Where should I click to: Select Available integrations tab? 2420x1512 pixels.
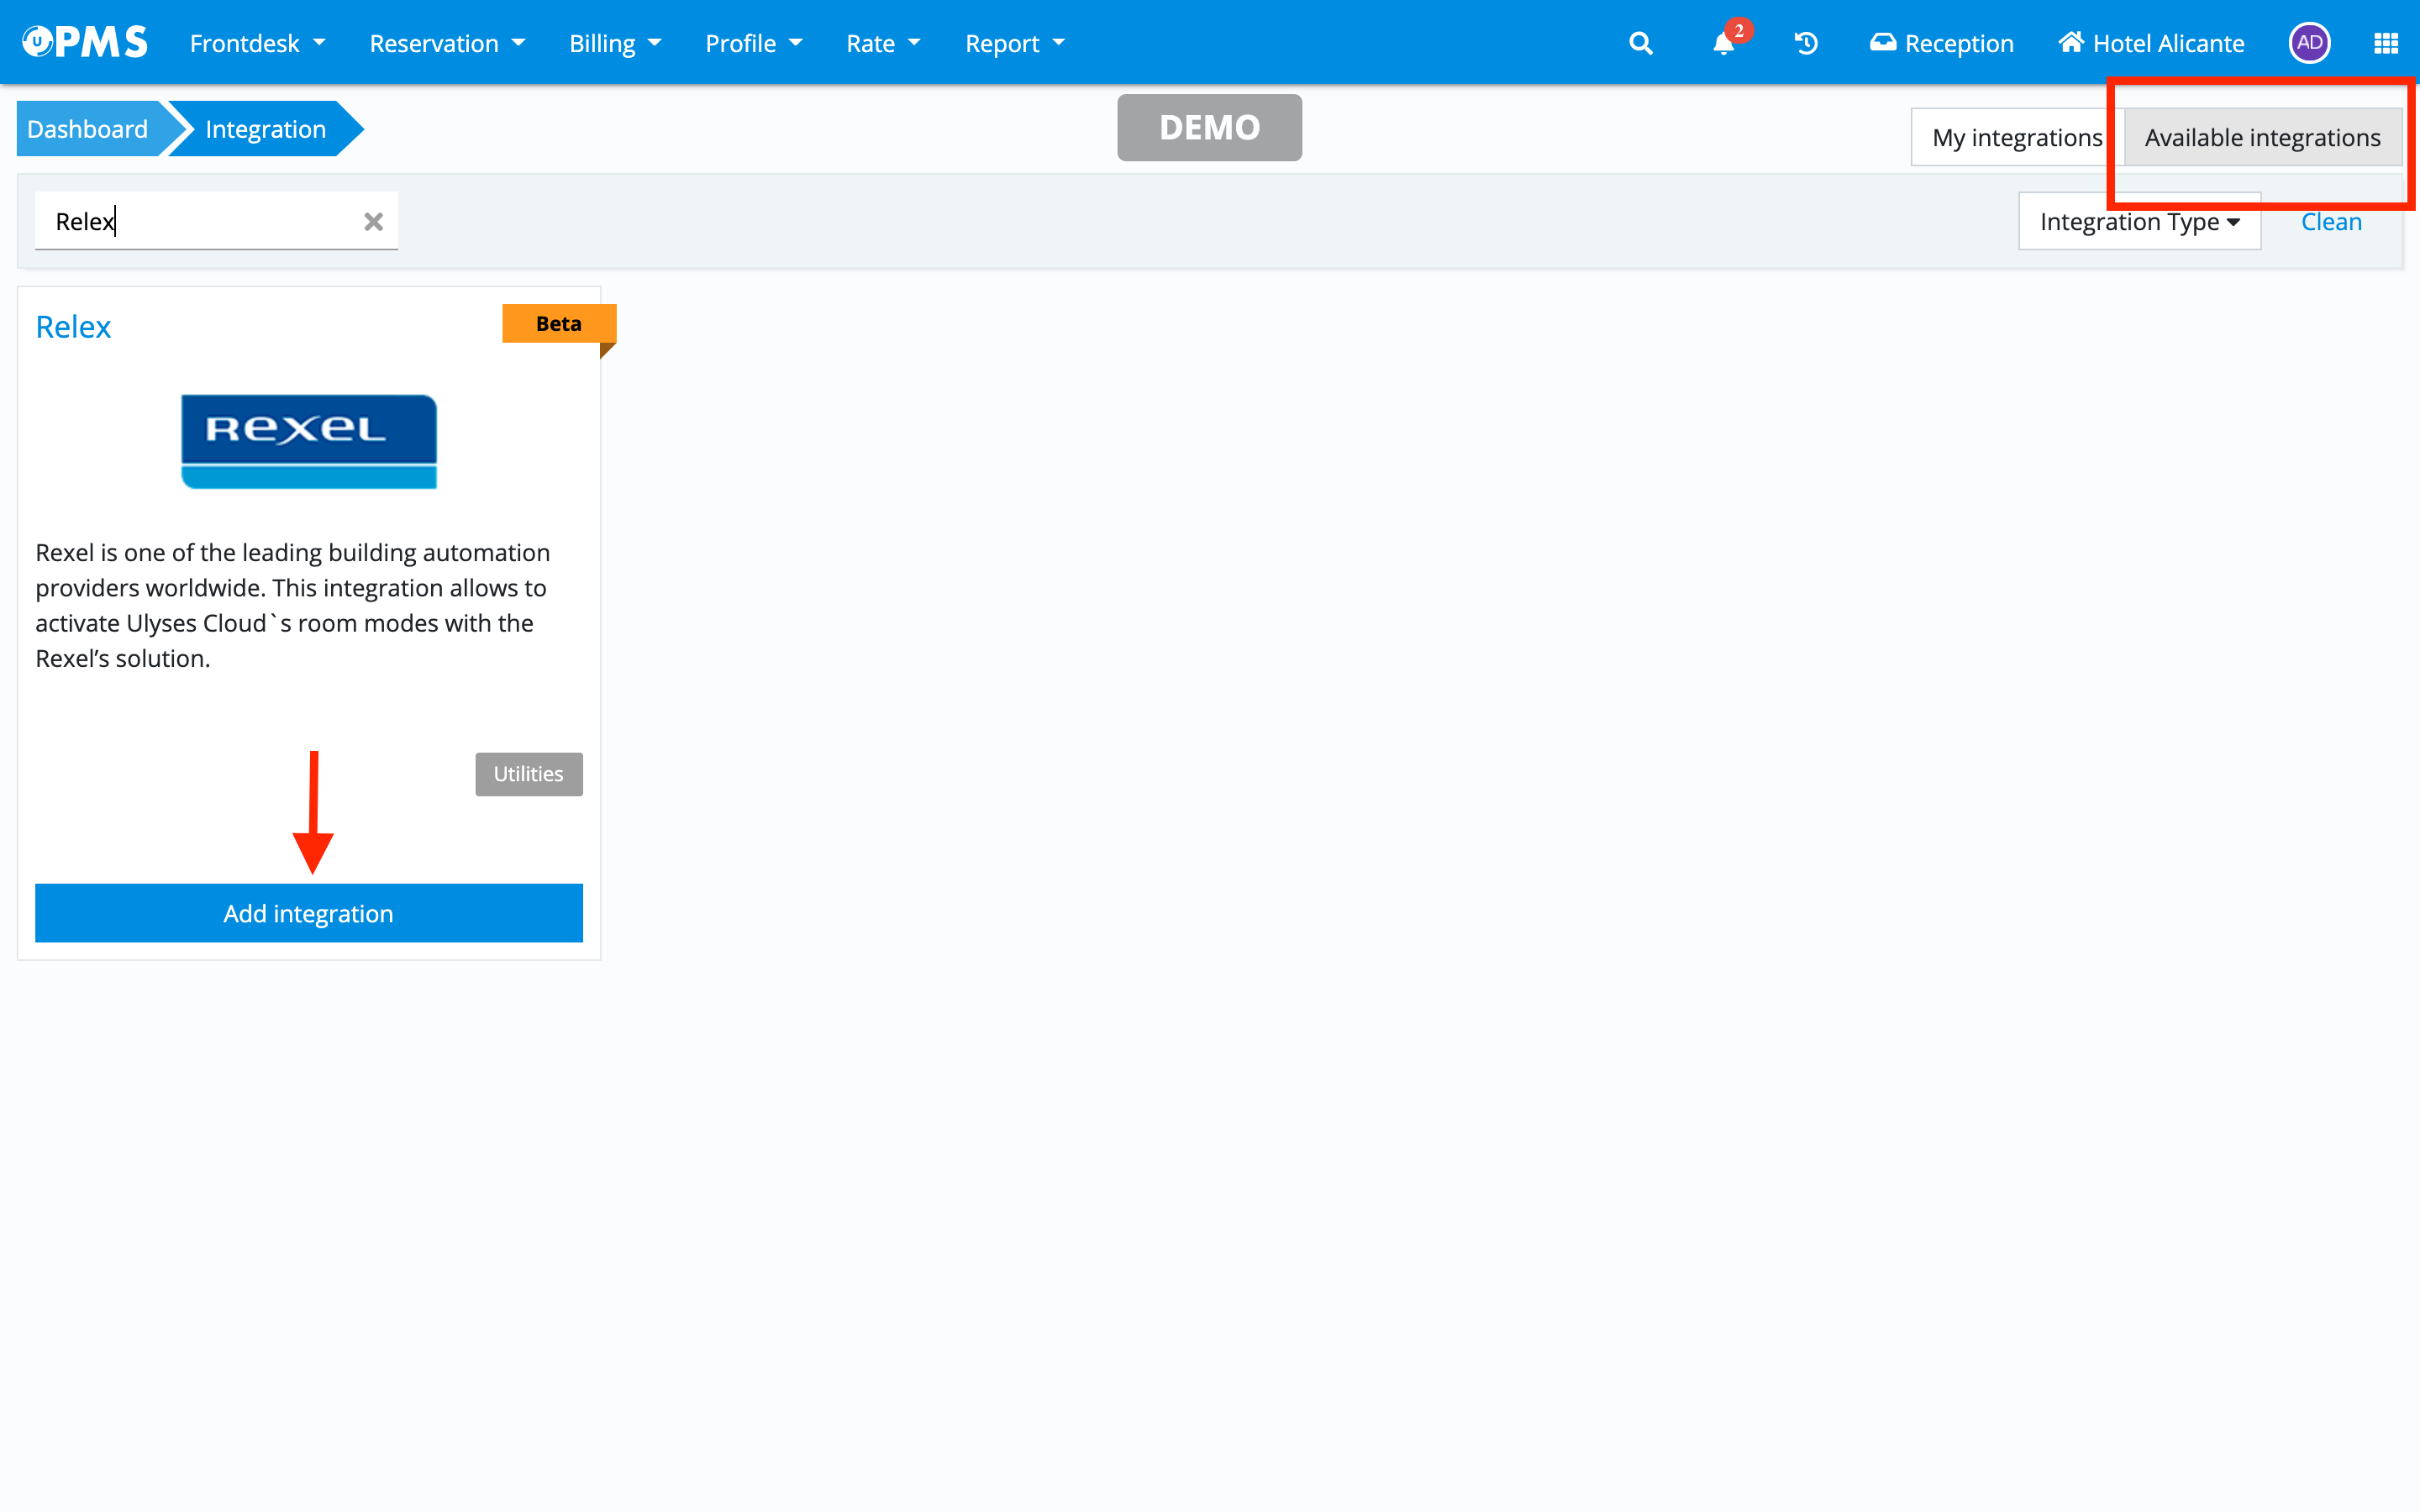2262,137
